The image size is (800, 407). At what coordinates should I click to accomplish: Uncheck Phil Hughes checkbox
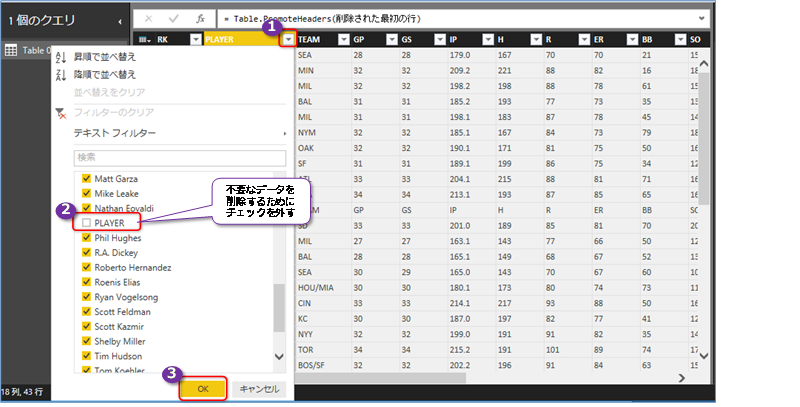click(86, 238)
